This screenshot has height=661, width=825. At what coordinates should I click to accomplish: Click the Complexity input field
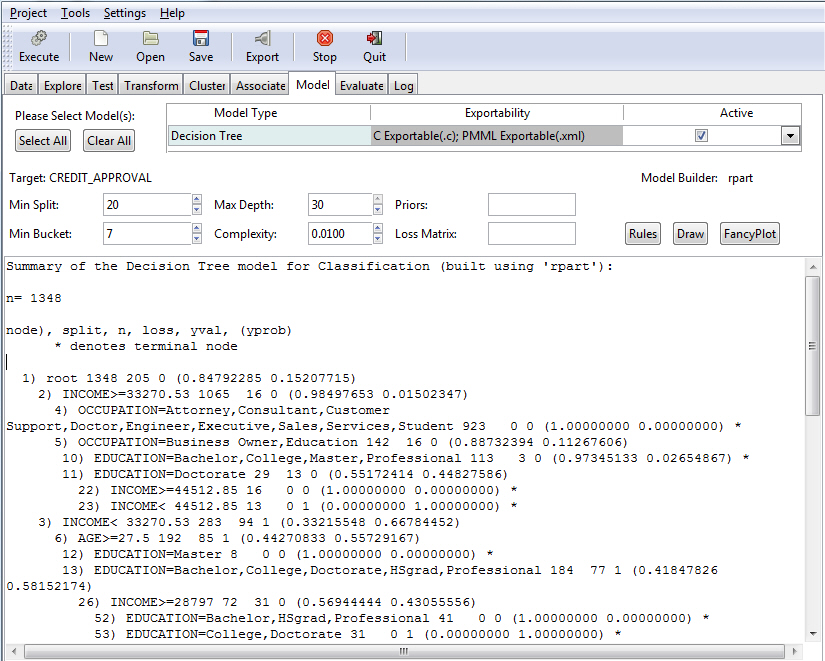pos(340,234)
